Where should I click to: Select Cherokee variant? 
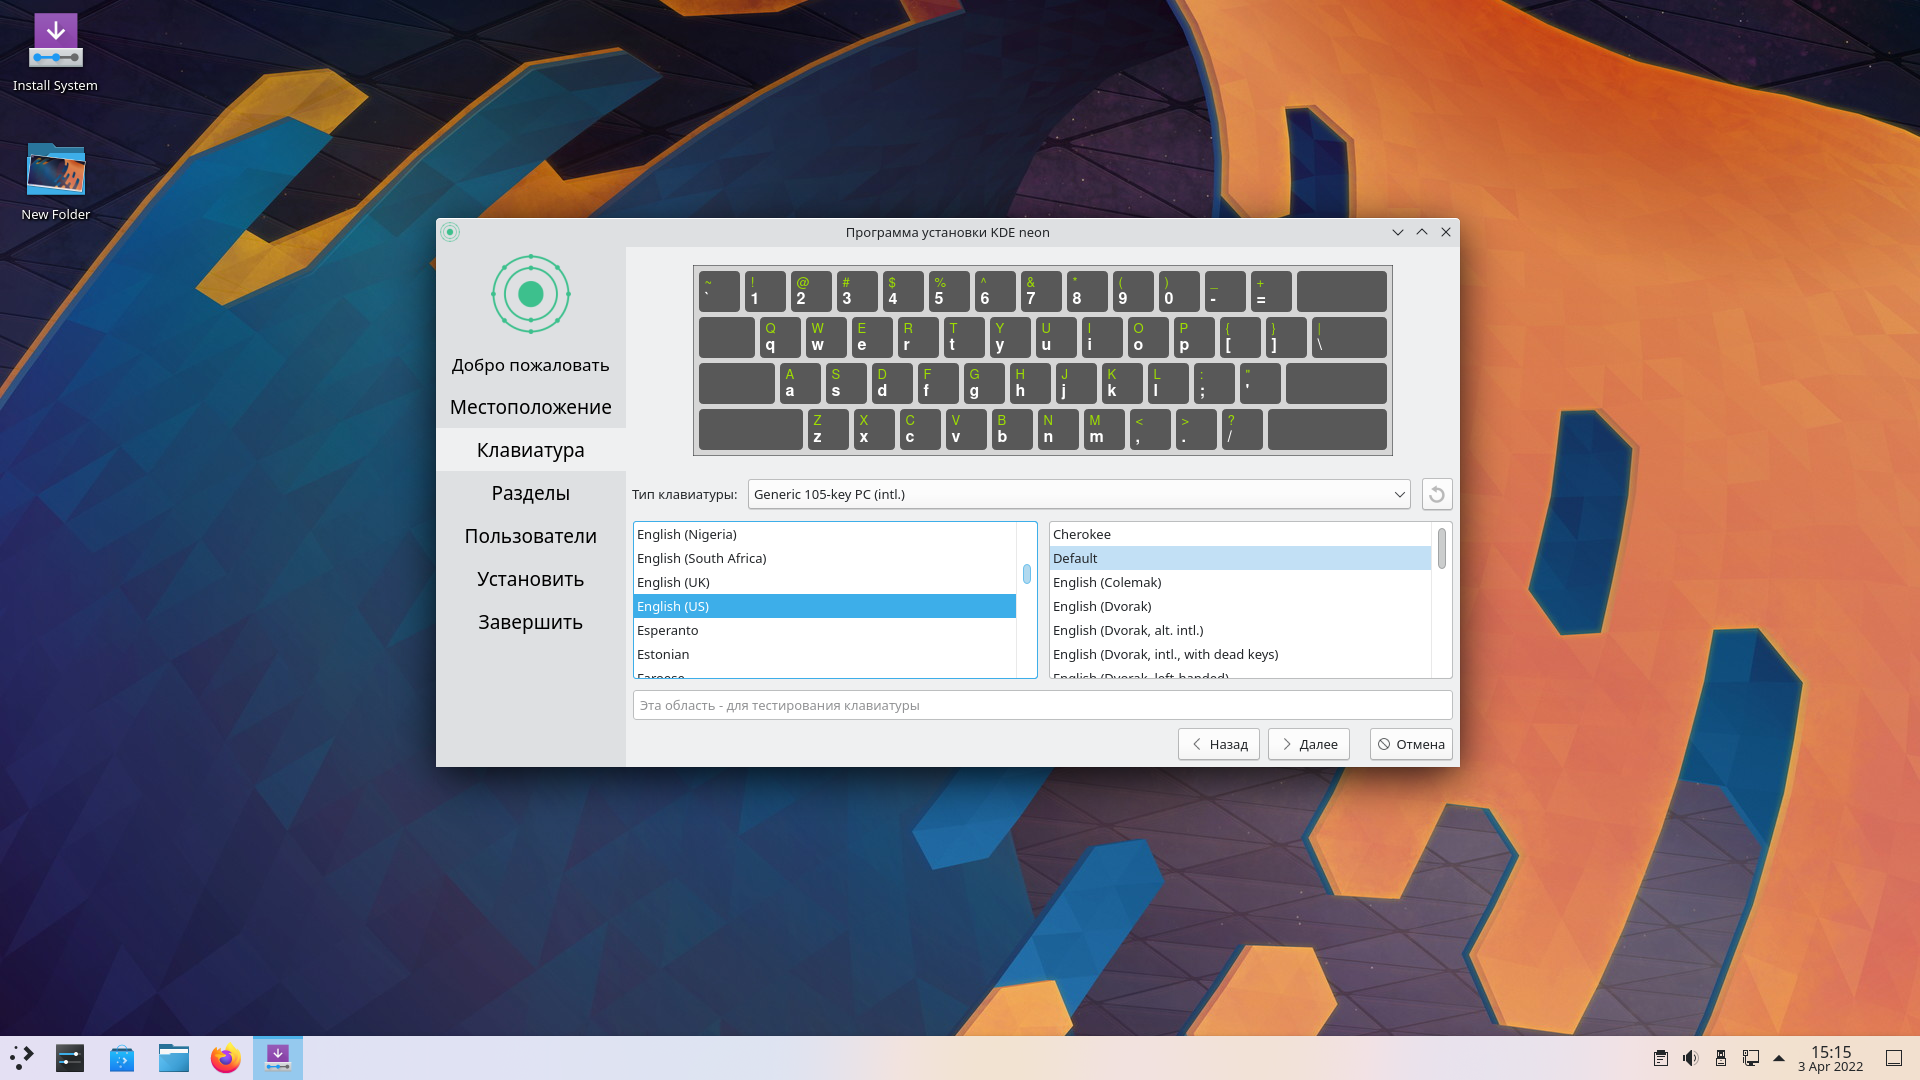1241,534
